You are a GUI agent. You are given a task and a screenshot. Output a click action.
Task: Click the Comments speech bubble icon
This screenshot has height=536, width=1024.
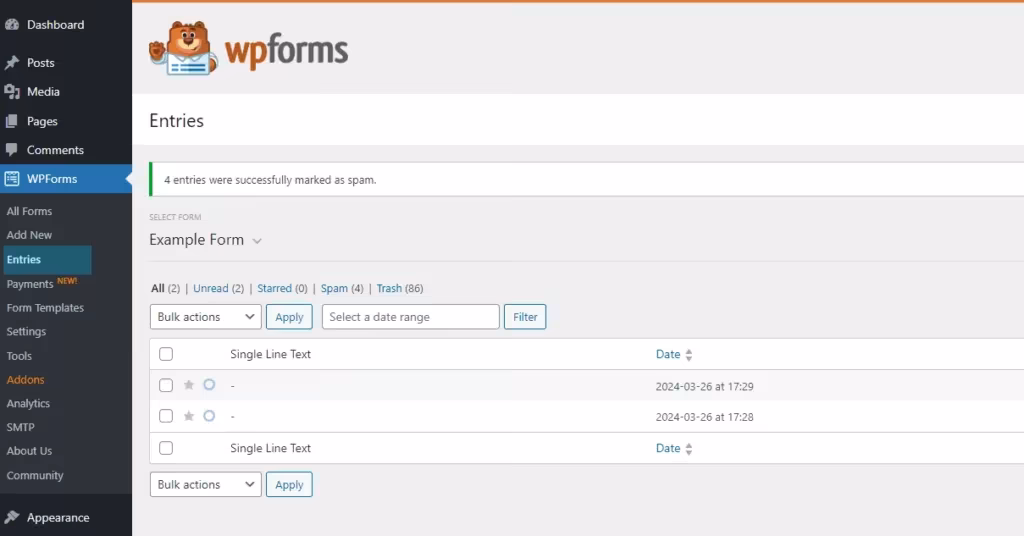click(x=12, y=150)
